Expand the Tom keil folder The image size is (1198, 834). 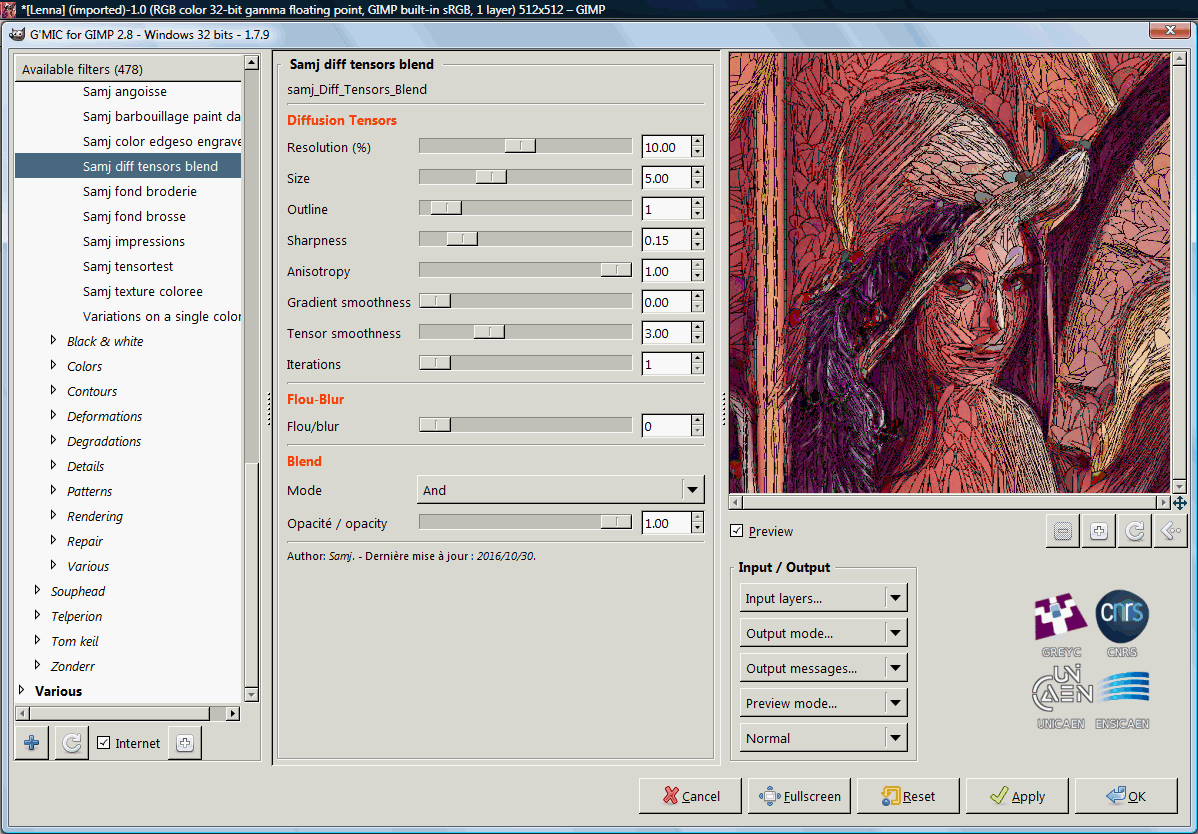[37, 640]
